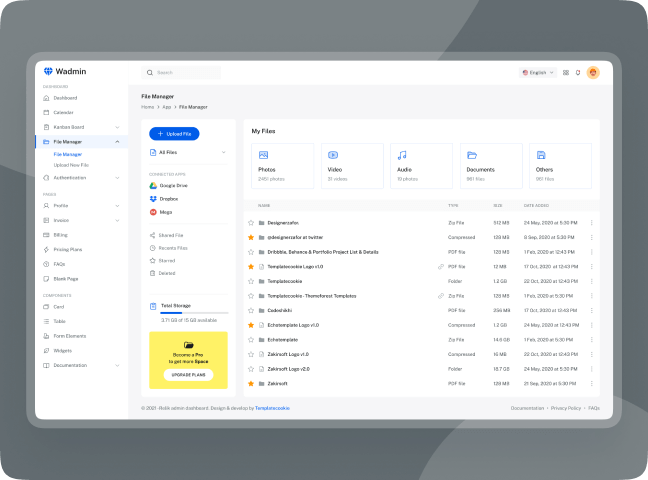Click link icon on Templatecookie Logo v1.0

[x=441, y=267]
